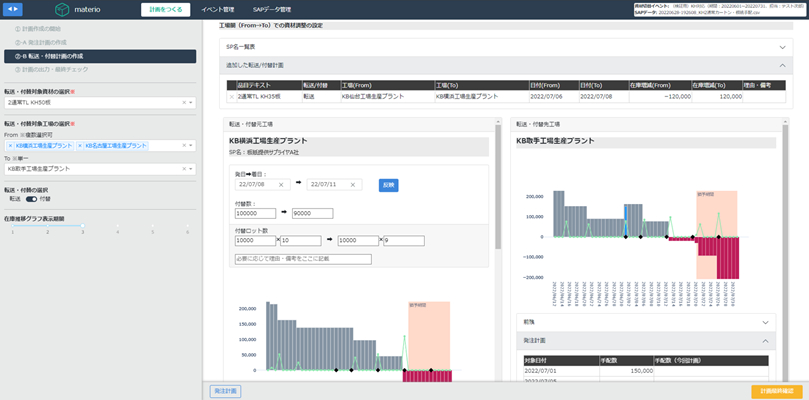Click the blue sidebar collapse arrows button
This screenshot has width=809, height=400.
(x=14, y=9)
